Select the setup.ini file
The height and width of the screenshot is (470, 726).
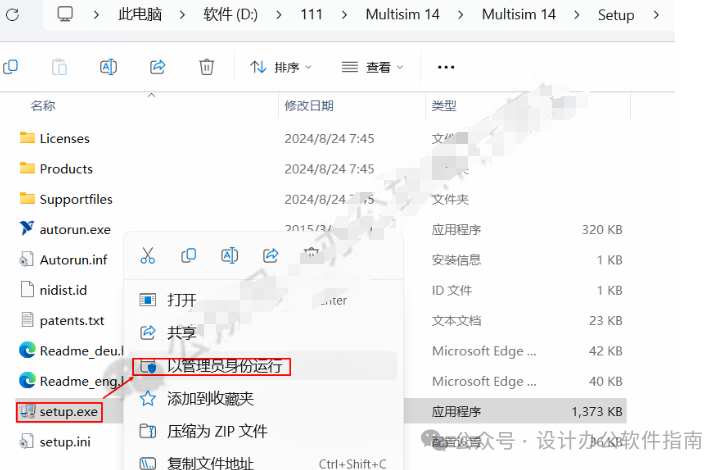coord(65,442)
